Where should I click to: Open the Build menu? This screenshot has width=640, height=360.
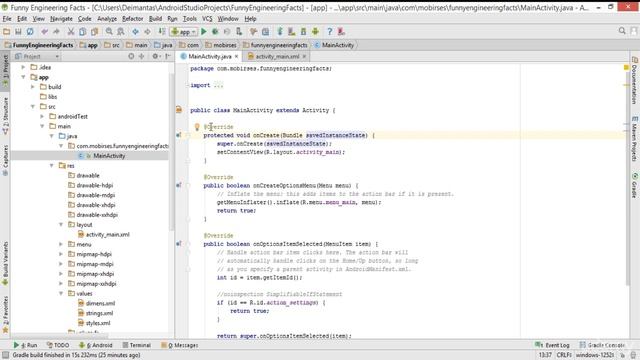[x=155, y=19]
